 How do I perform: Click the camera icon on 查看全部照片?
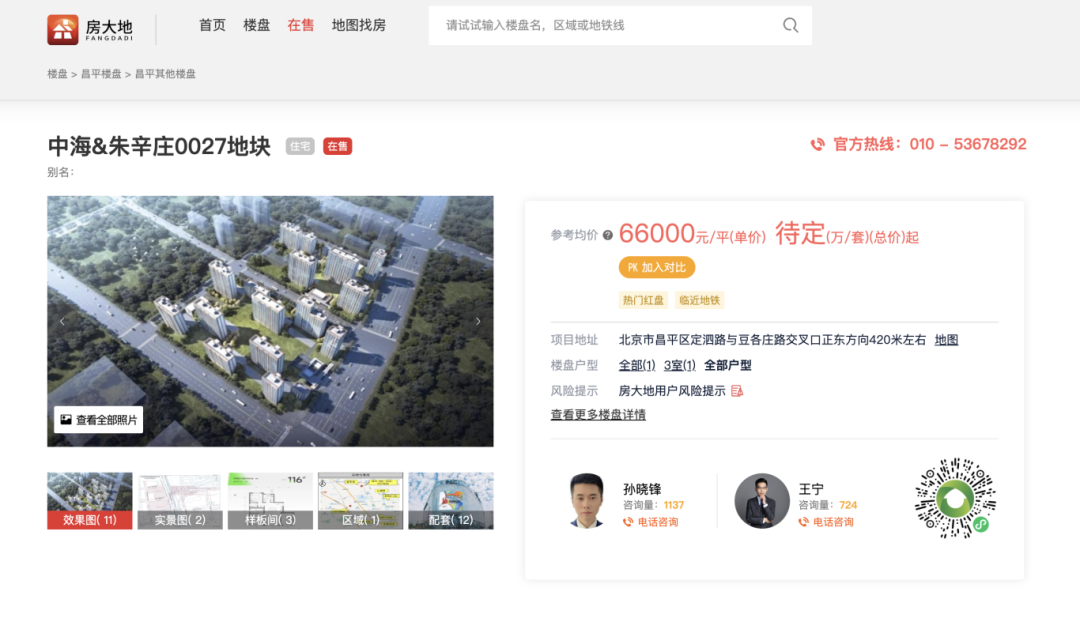pyautogui.click(x=66, y=419)
